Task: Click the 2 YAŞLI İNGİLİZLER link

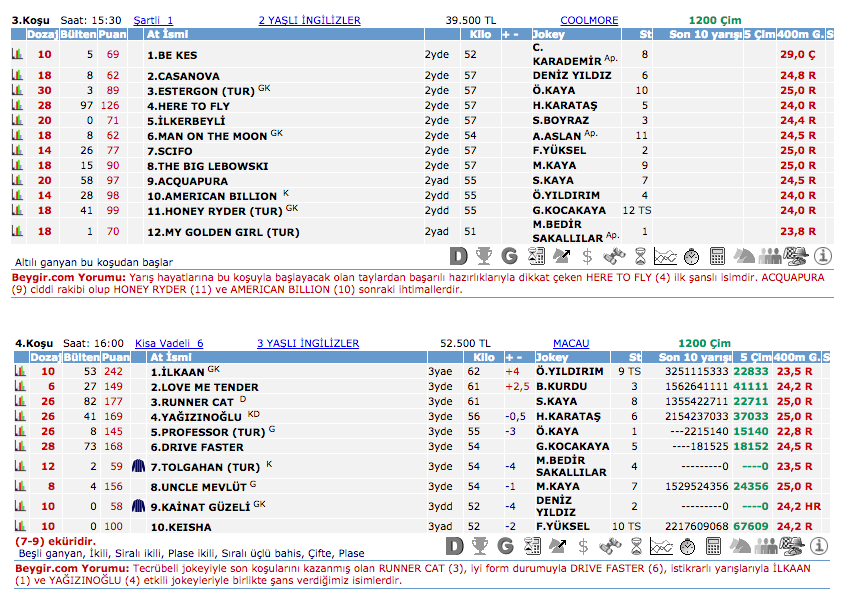Action: (309, 20)
